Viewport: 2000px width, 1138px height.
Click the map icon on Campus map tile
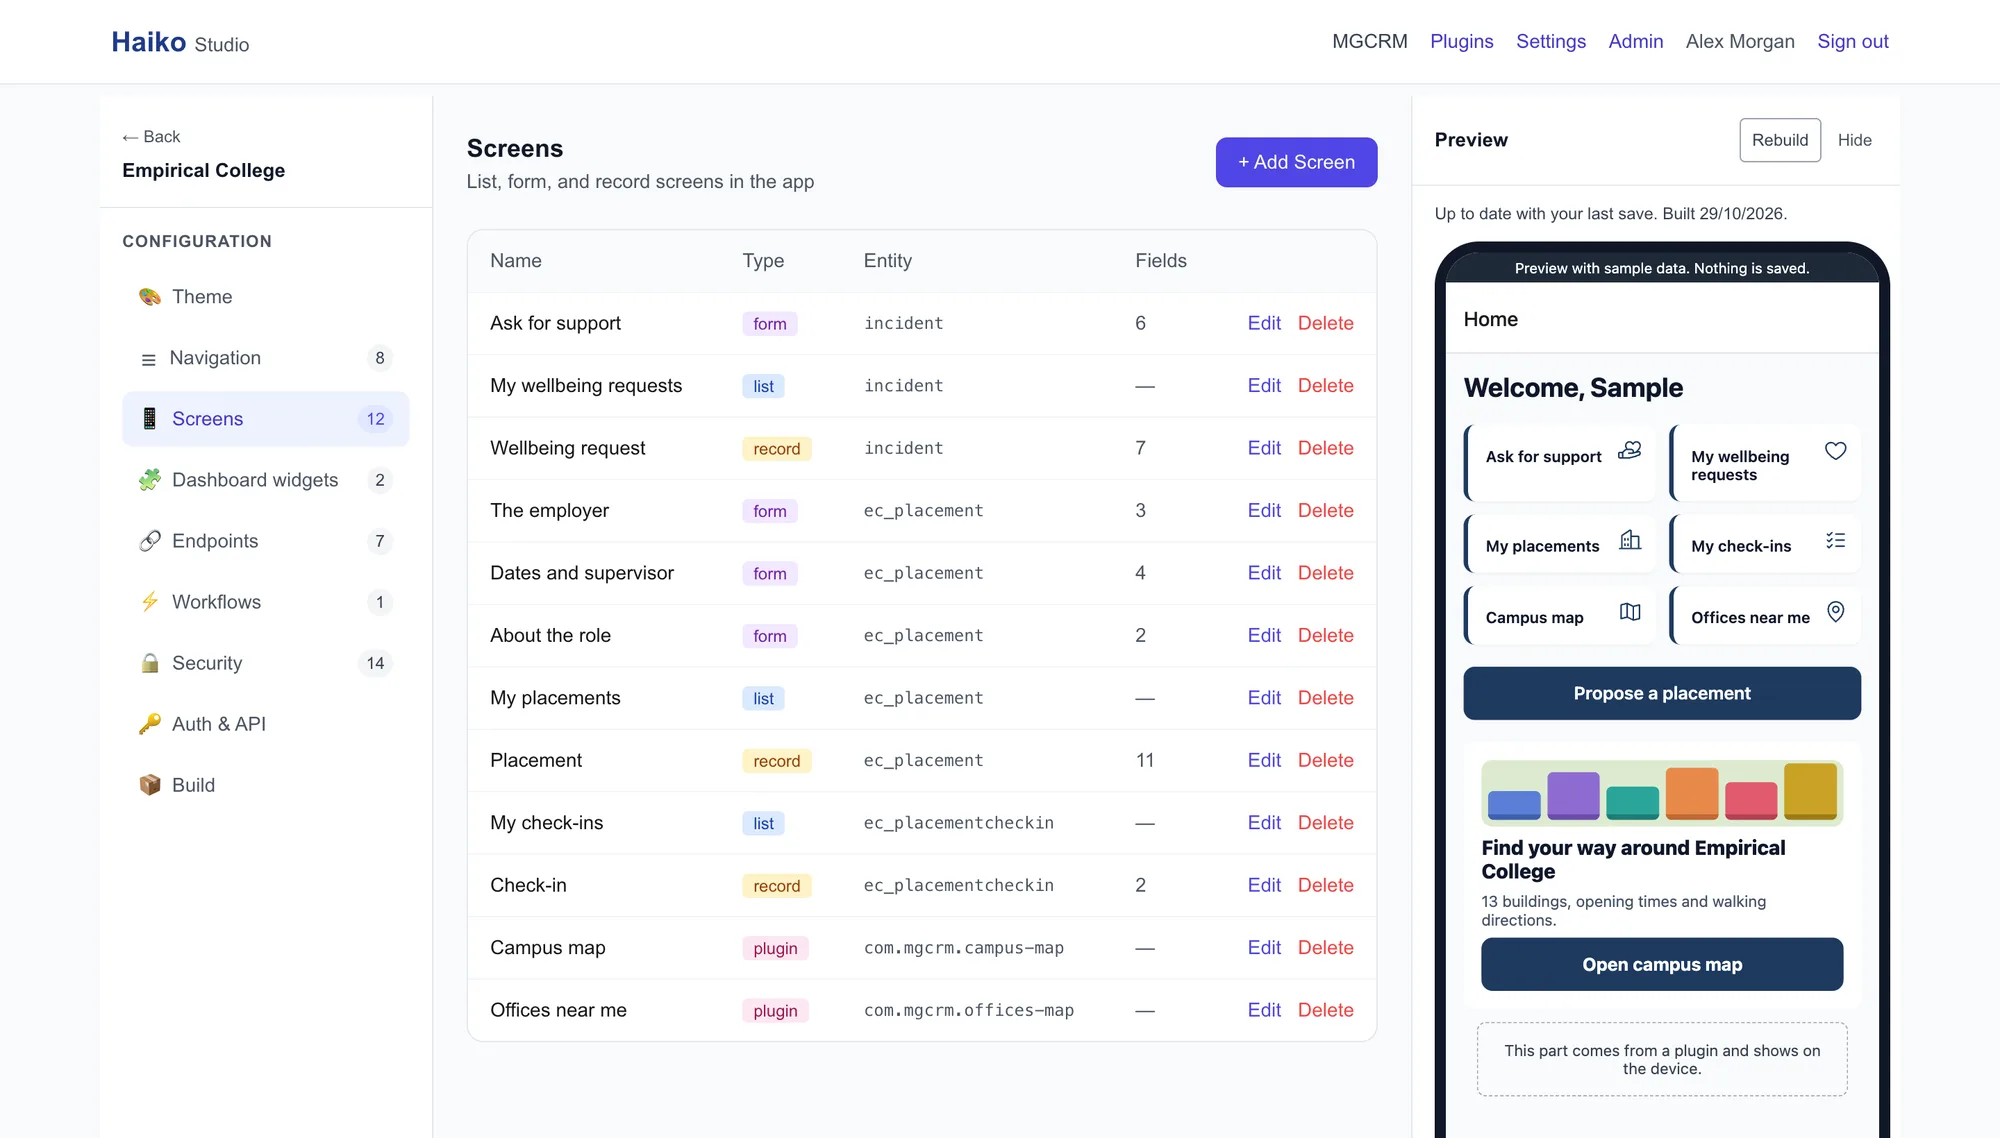pyautogui.click(x=1630, y=612)
